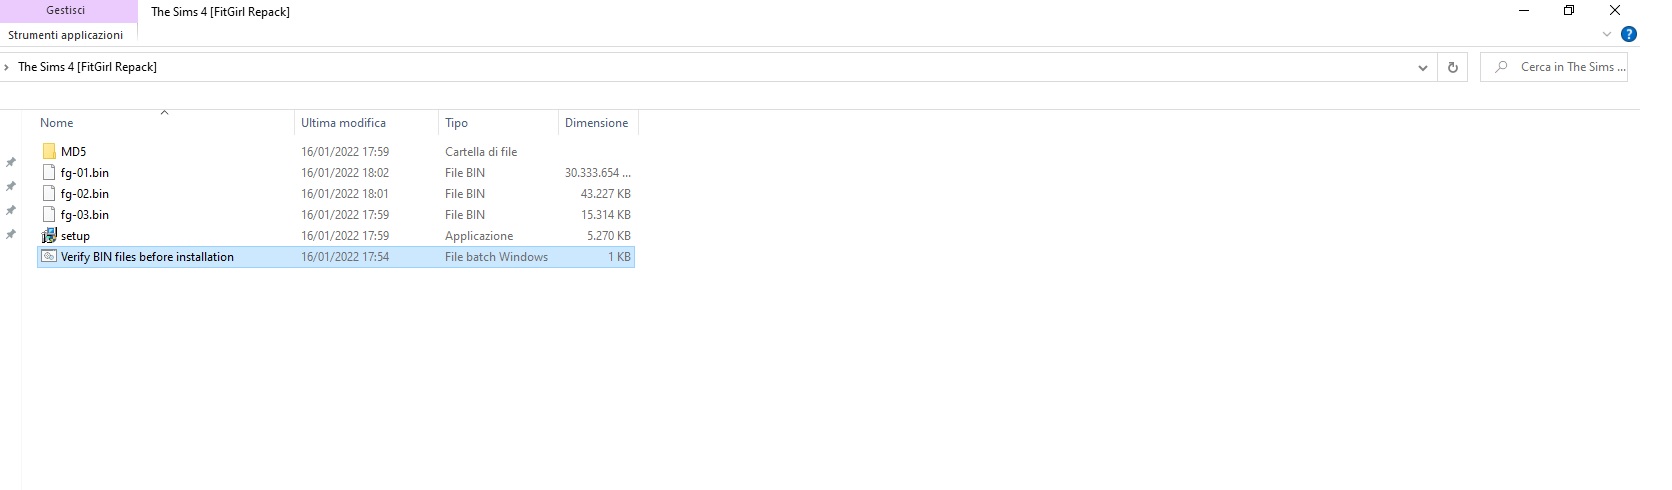Open the MD5 folder icon
The width and height of the screenshot is (1672, 490).
coord(49,152)
